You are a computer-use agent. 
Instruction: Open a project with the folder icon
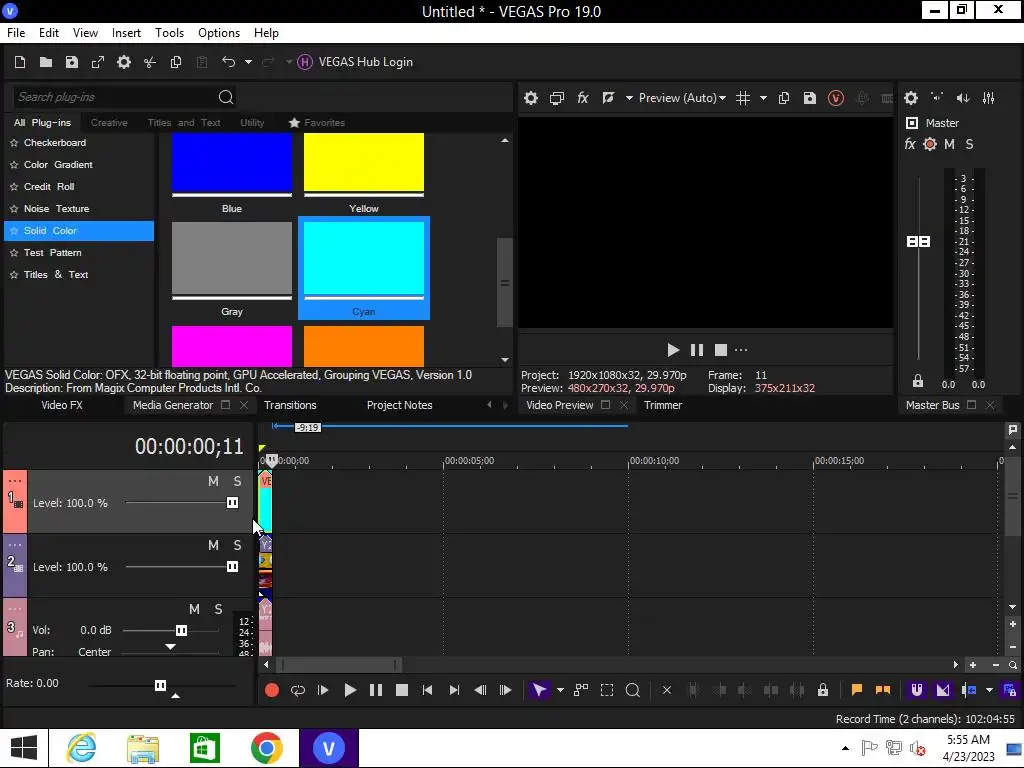click(46, 62)
